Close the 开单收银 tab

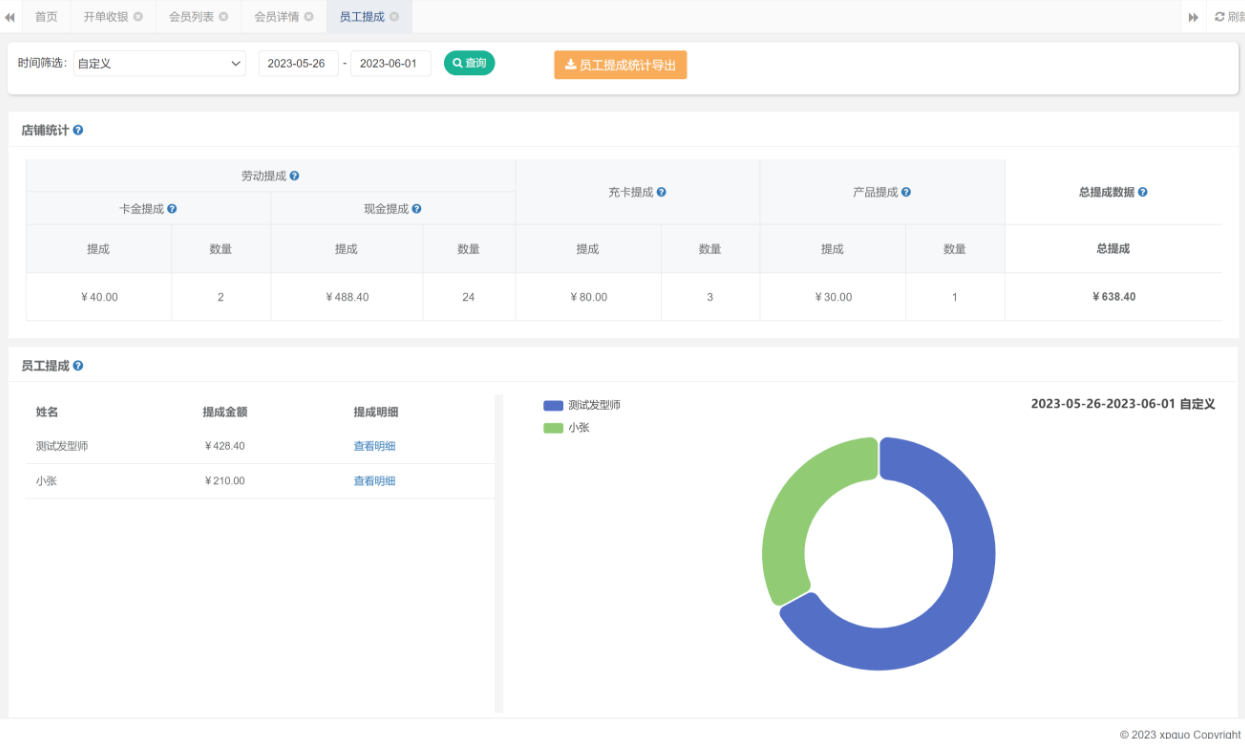click(138, 17)
